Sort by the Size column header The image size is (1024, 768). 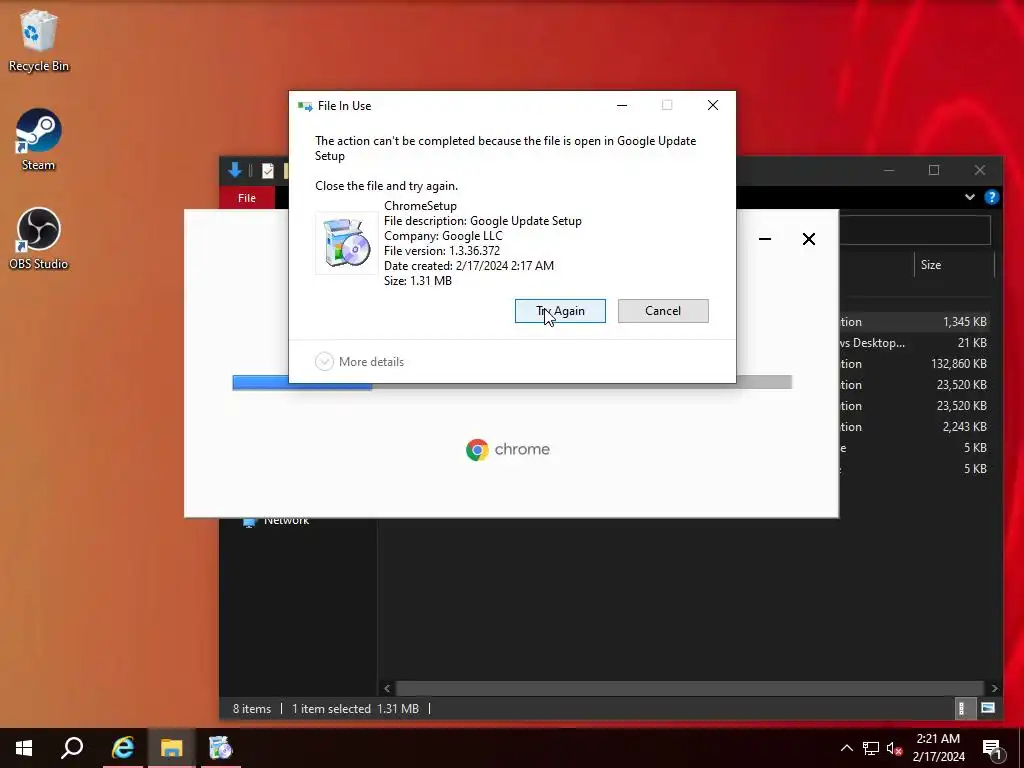(x=953, y=265)
